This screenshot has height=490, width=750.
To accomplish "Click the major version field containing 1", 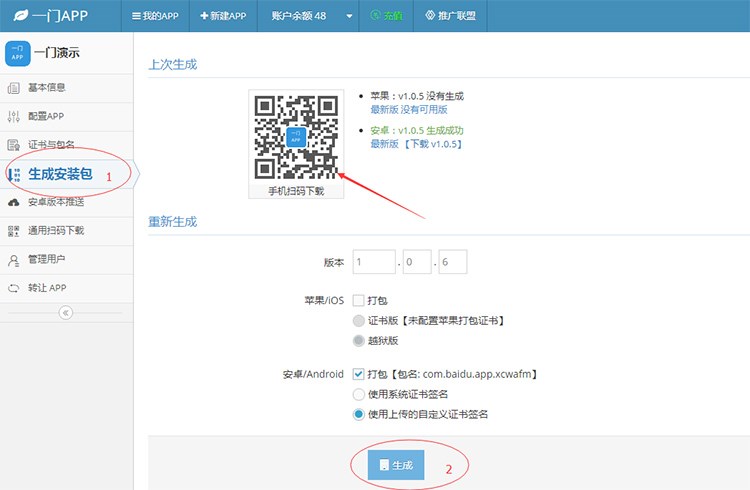I will [x=374, y=262].
